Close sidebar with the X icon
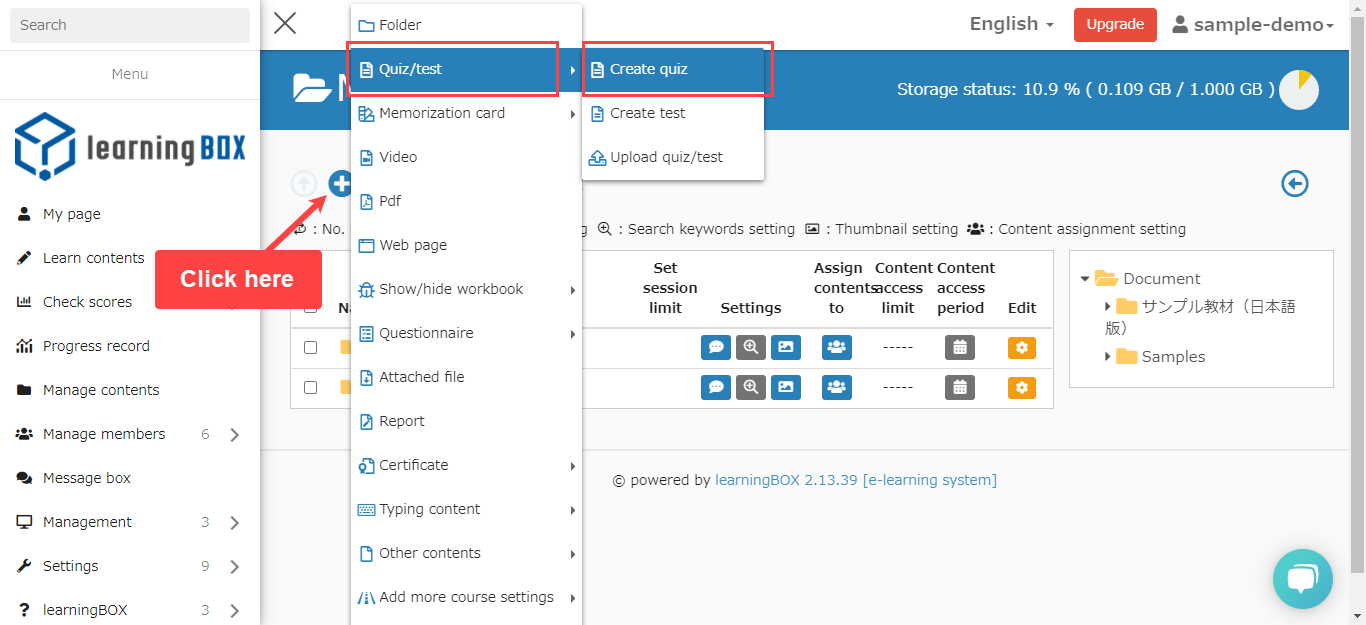This screenshot has height=625, width=1366. [285, 24]
